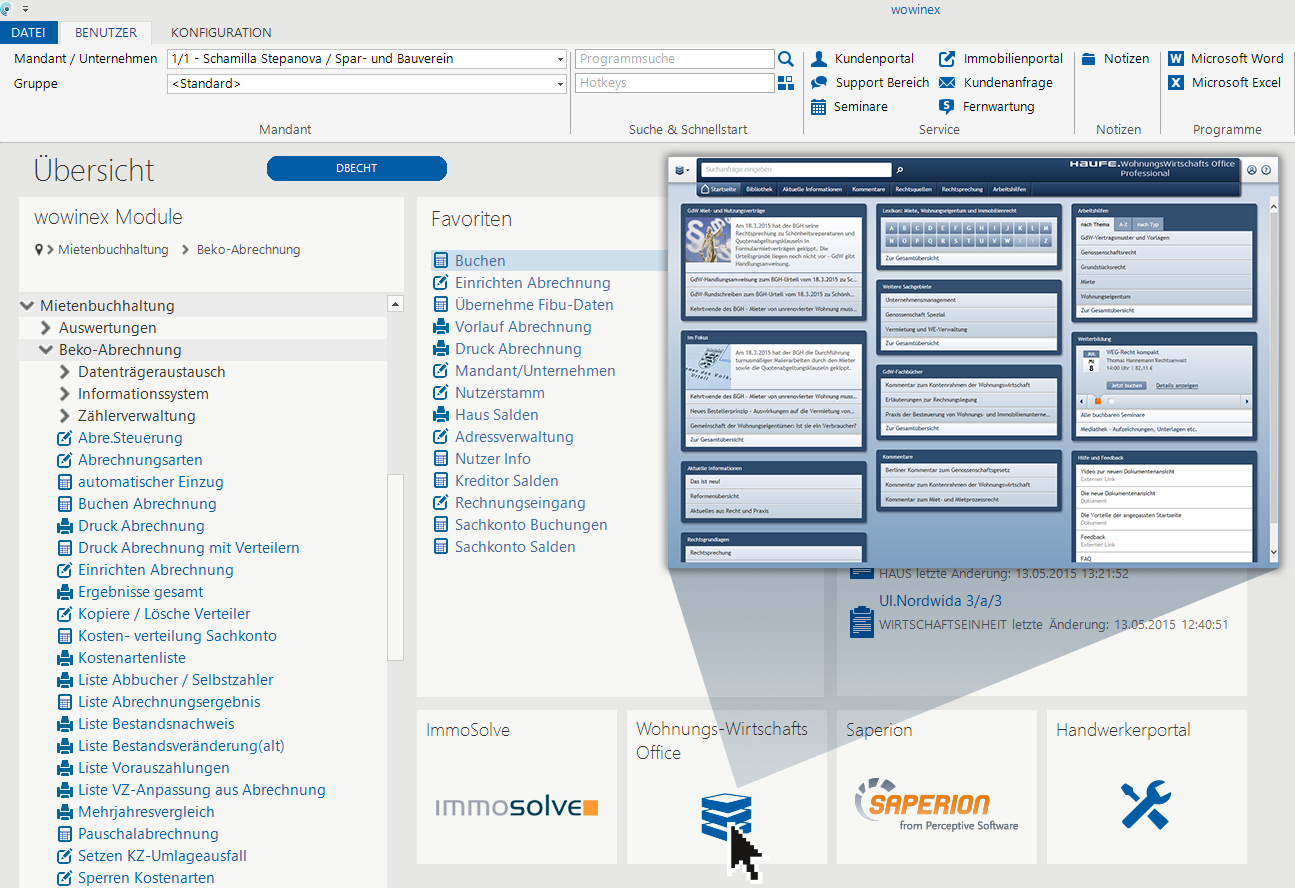Screen dimensions: 1295x891
Task: Click the Programmsuche magnifier search icon
Action: 786,59
